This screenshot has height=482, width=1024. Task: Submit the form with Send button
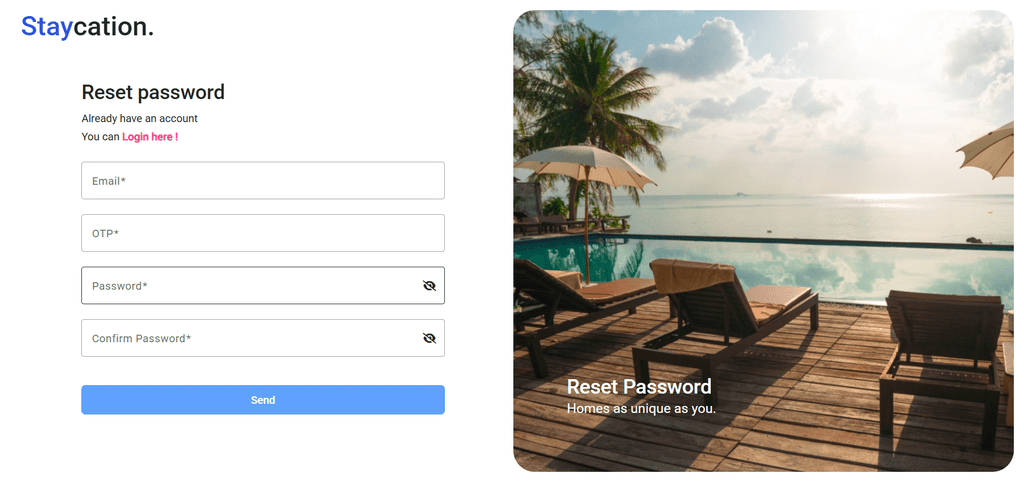263,400
